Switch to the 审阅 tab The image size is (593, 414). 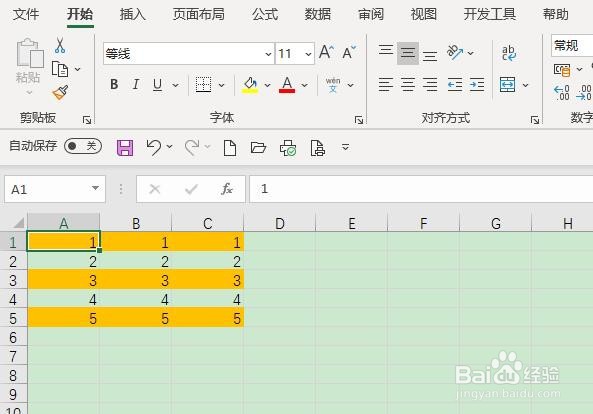point(371,14)
